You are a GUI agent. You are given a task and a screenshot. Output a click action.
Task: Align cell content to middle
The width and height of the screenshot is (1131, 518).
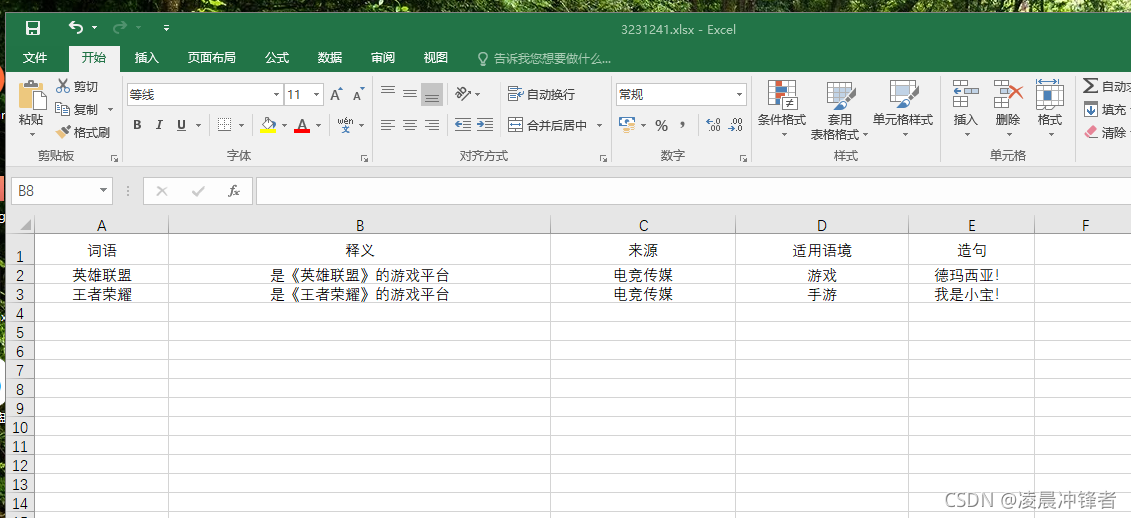coord(410,94)
